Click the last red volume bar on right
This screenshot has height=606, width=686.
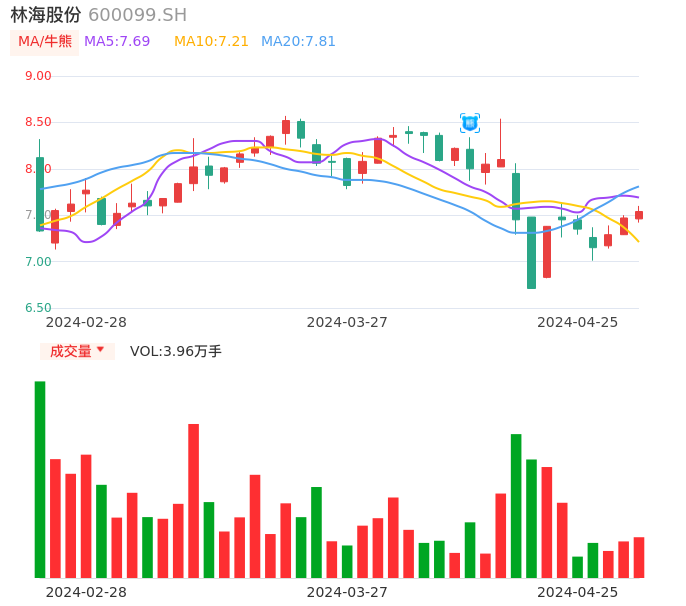pyautogui.click(x=639, y=557)
